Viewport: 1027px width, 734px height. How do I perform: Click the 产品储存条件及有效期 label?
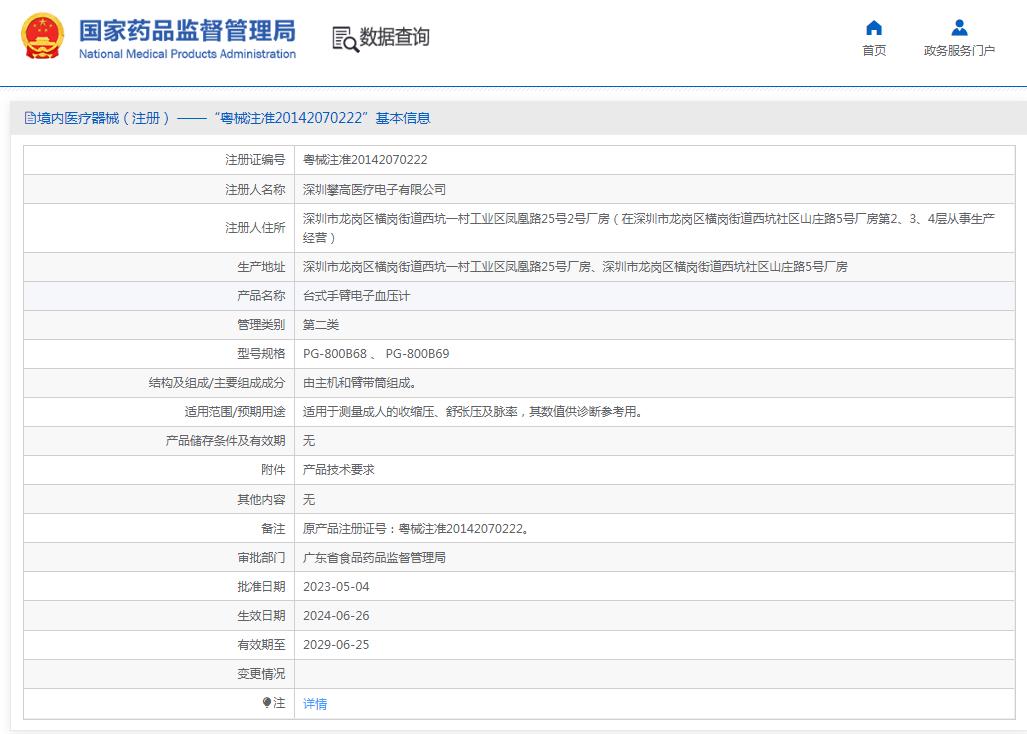pyautogui.click(x=225, y=441)
